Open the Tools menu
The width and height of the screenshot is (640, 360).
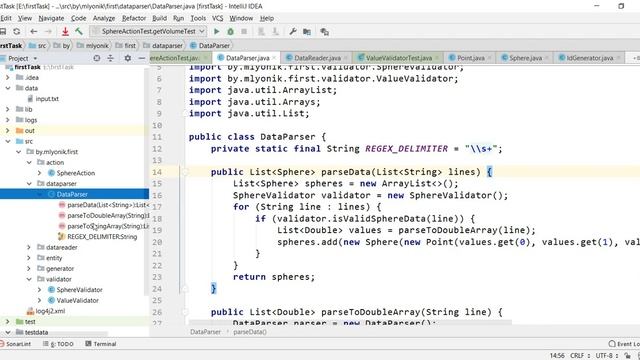[x=198, y=18]
